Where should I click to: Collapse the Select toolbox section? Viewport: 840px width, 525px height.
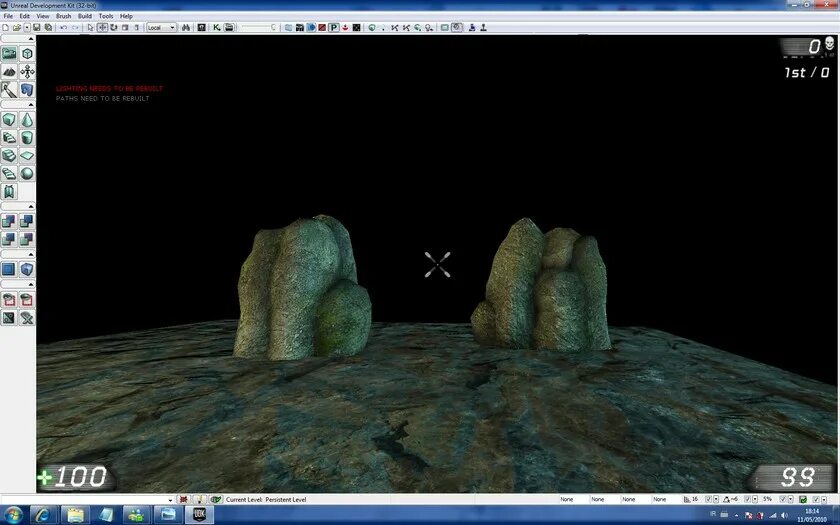[x=31, y=284]
